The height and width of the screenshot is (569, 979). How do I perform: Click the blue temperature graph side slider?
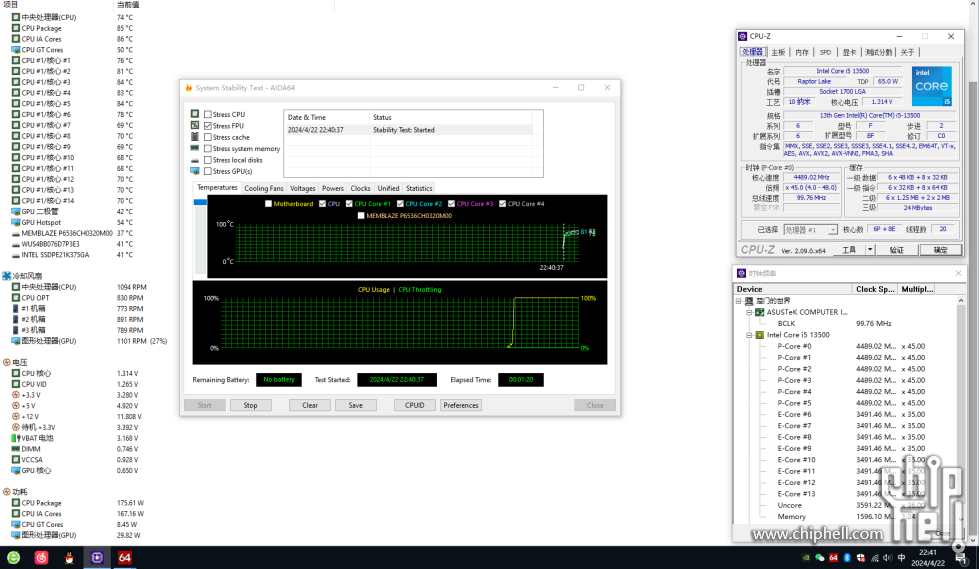pos(200,202)
